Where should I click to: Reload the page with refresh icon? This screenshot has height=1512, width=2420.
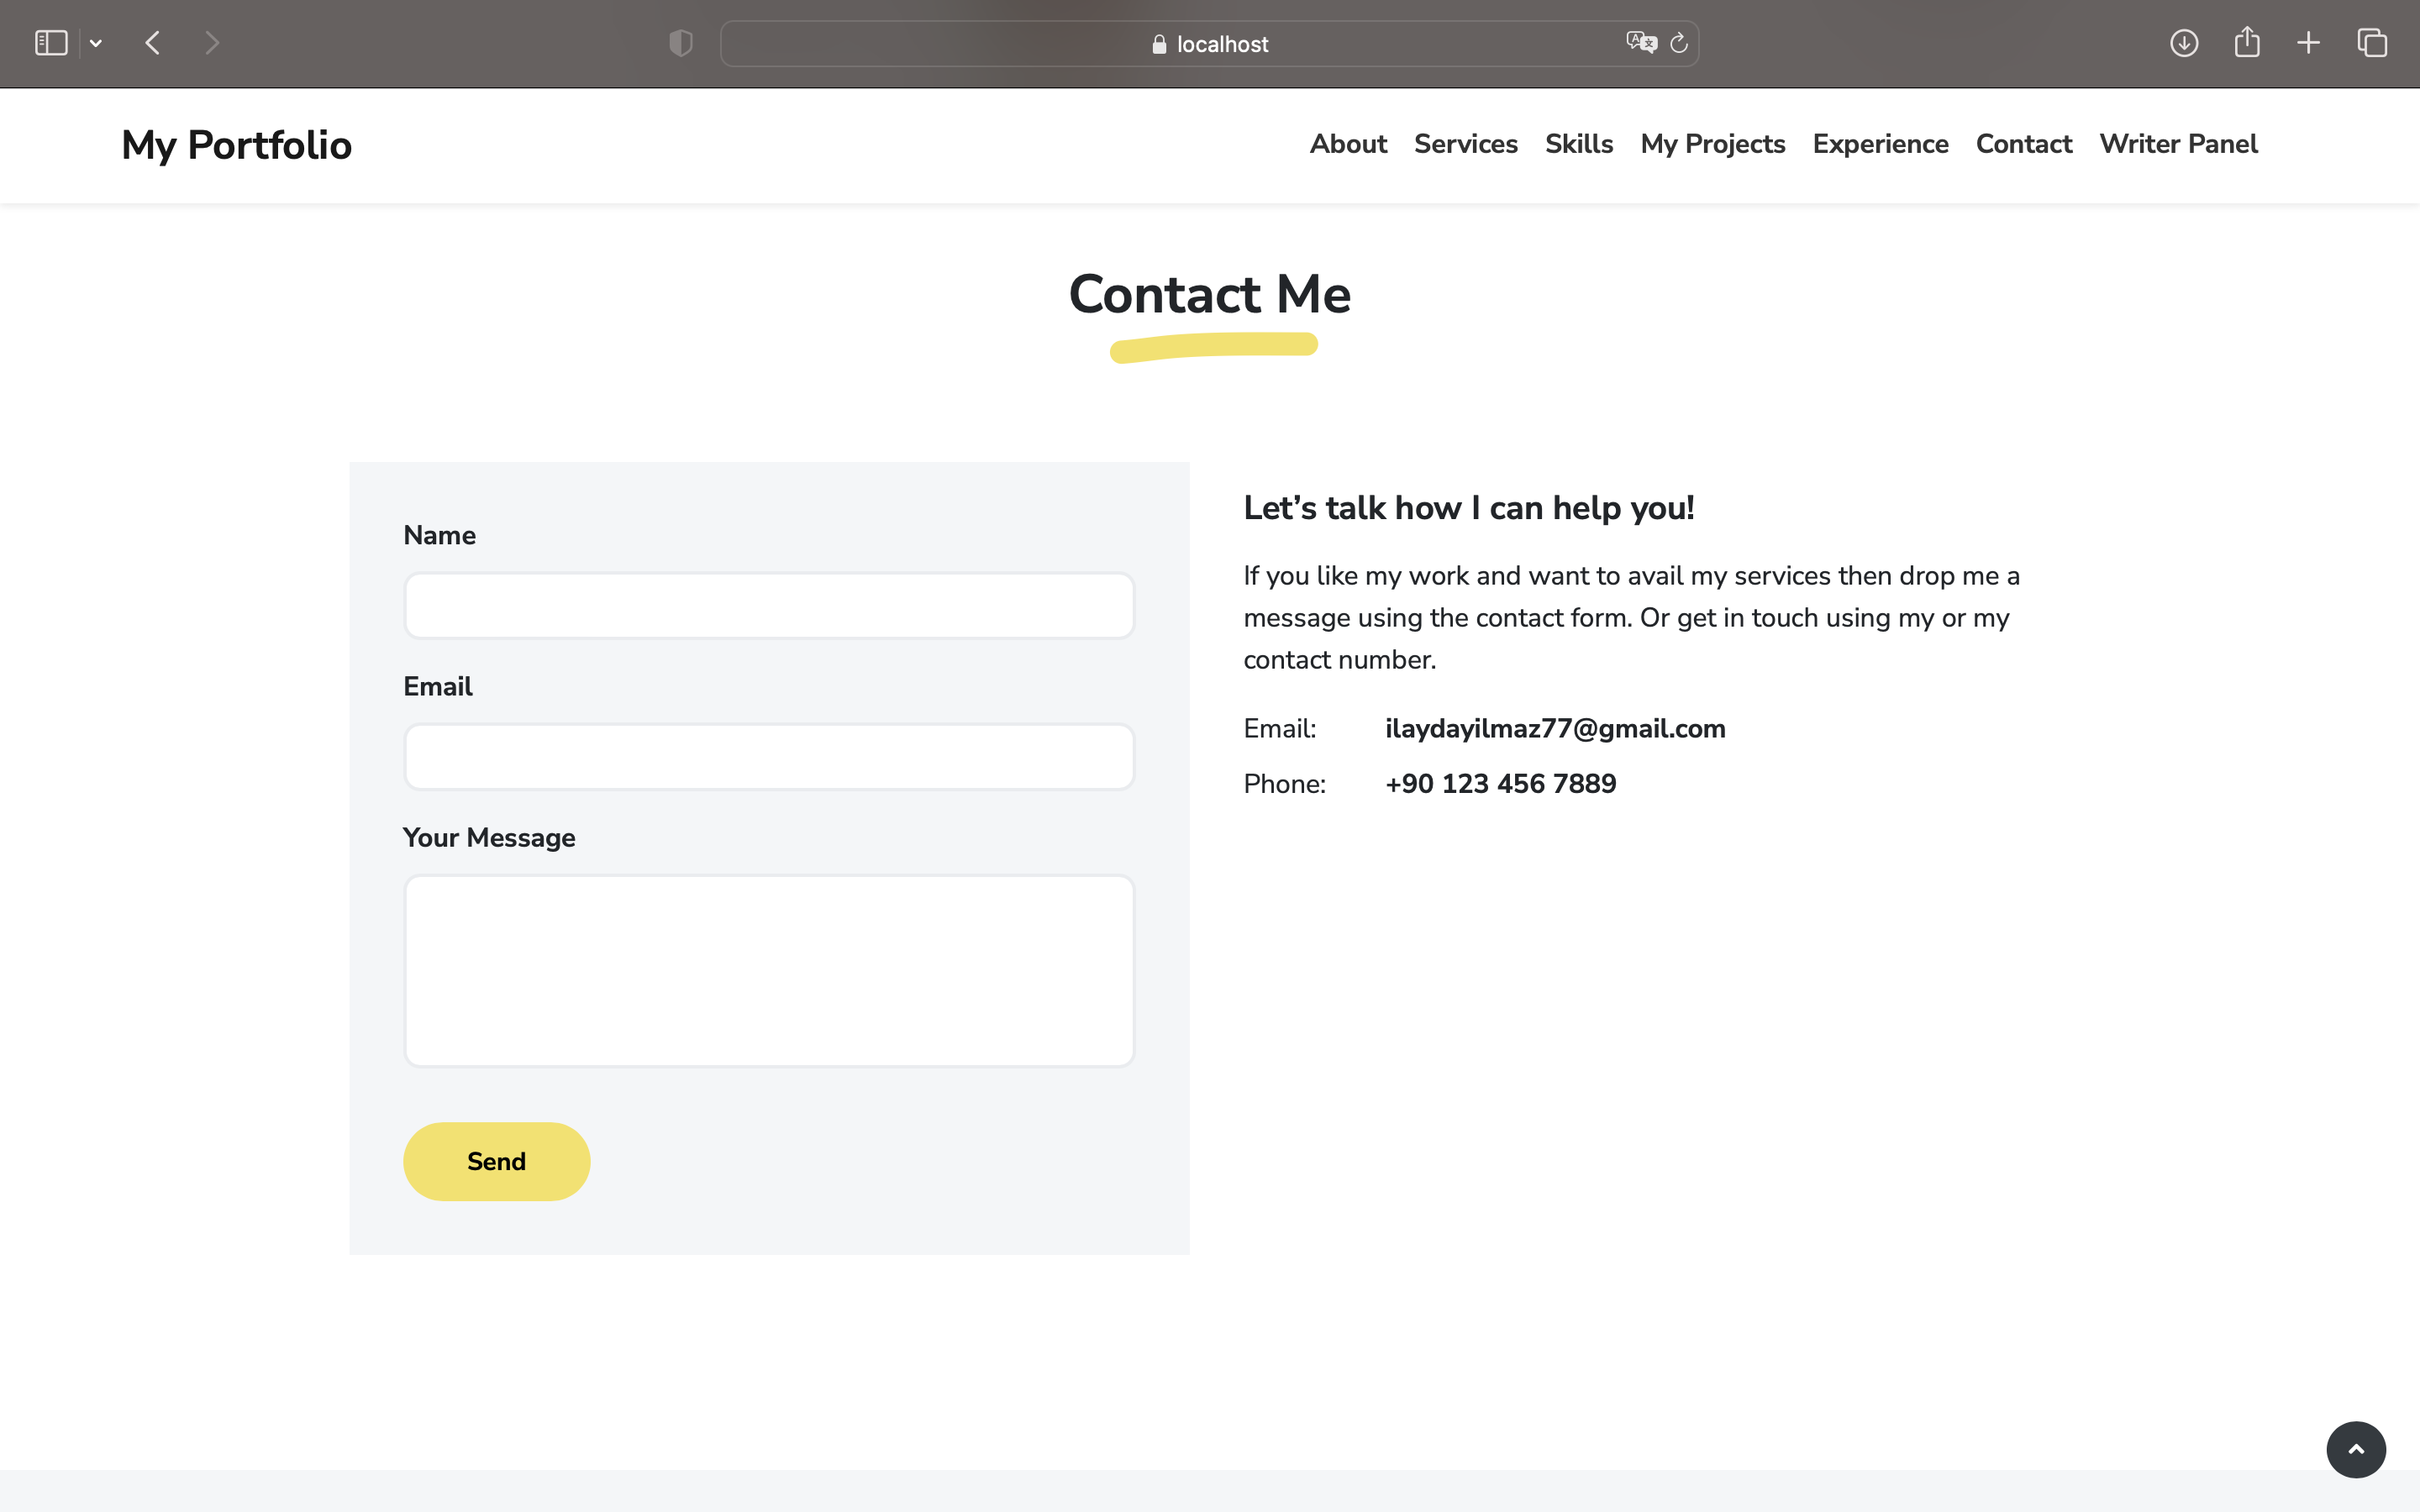(1679, 43)
